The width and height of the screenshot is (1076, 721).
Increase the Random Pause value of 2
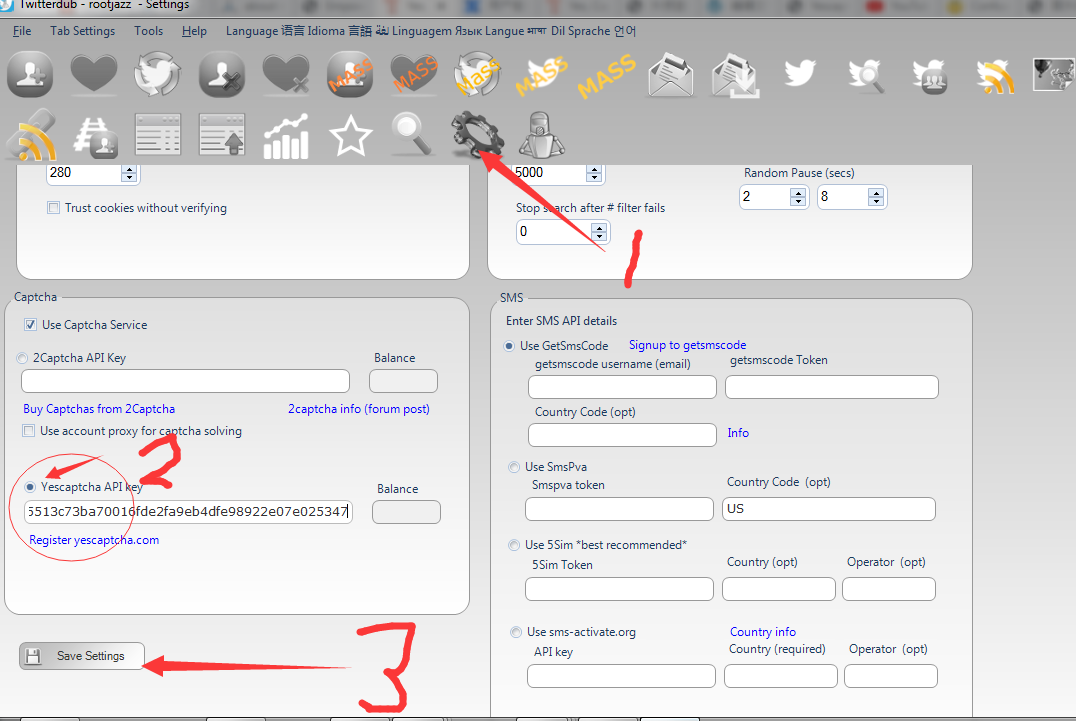click(797, 193)
